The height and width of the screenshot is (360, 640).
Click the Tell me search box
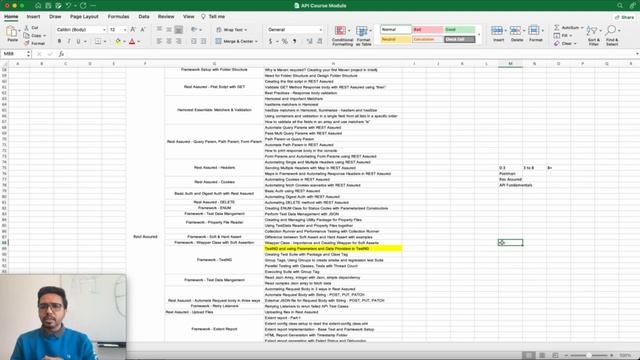213,17
